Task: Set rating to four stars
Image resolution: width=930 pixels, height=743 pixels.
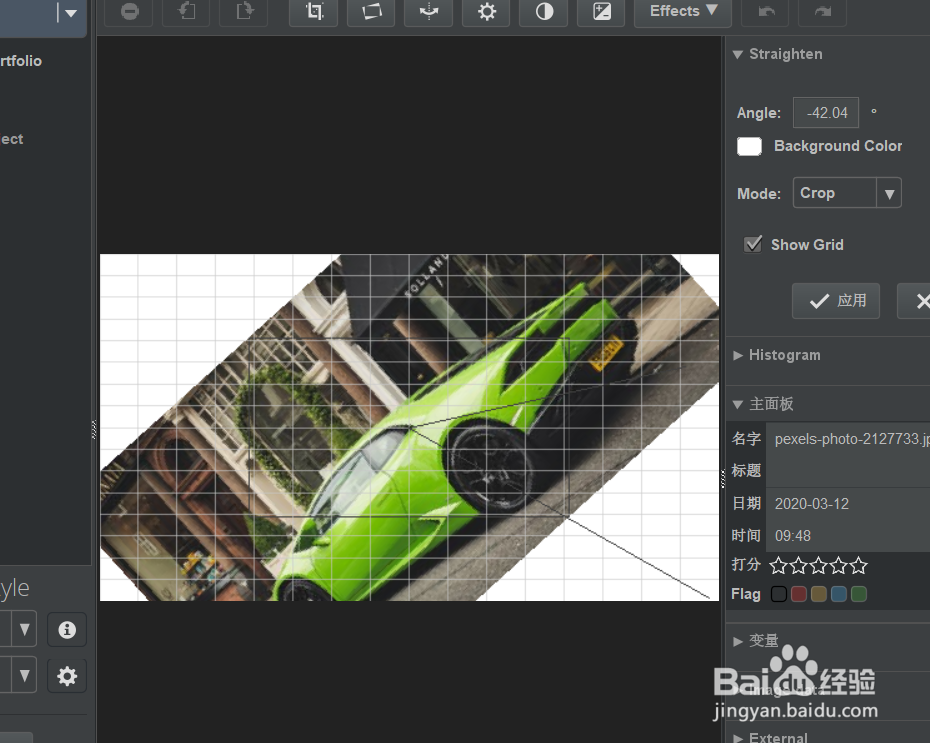Action: [839, 566]
